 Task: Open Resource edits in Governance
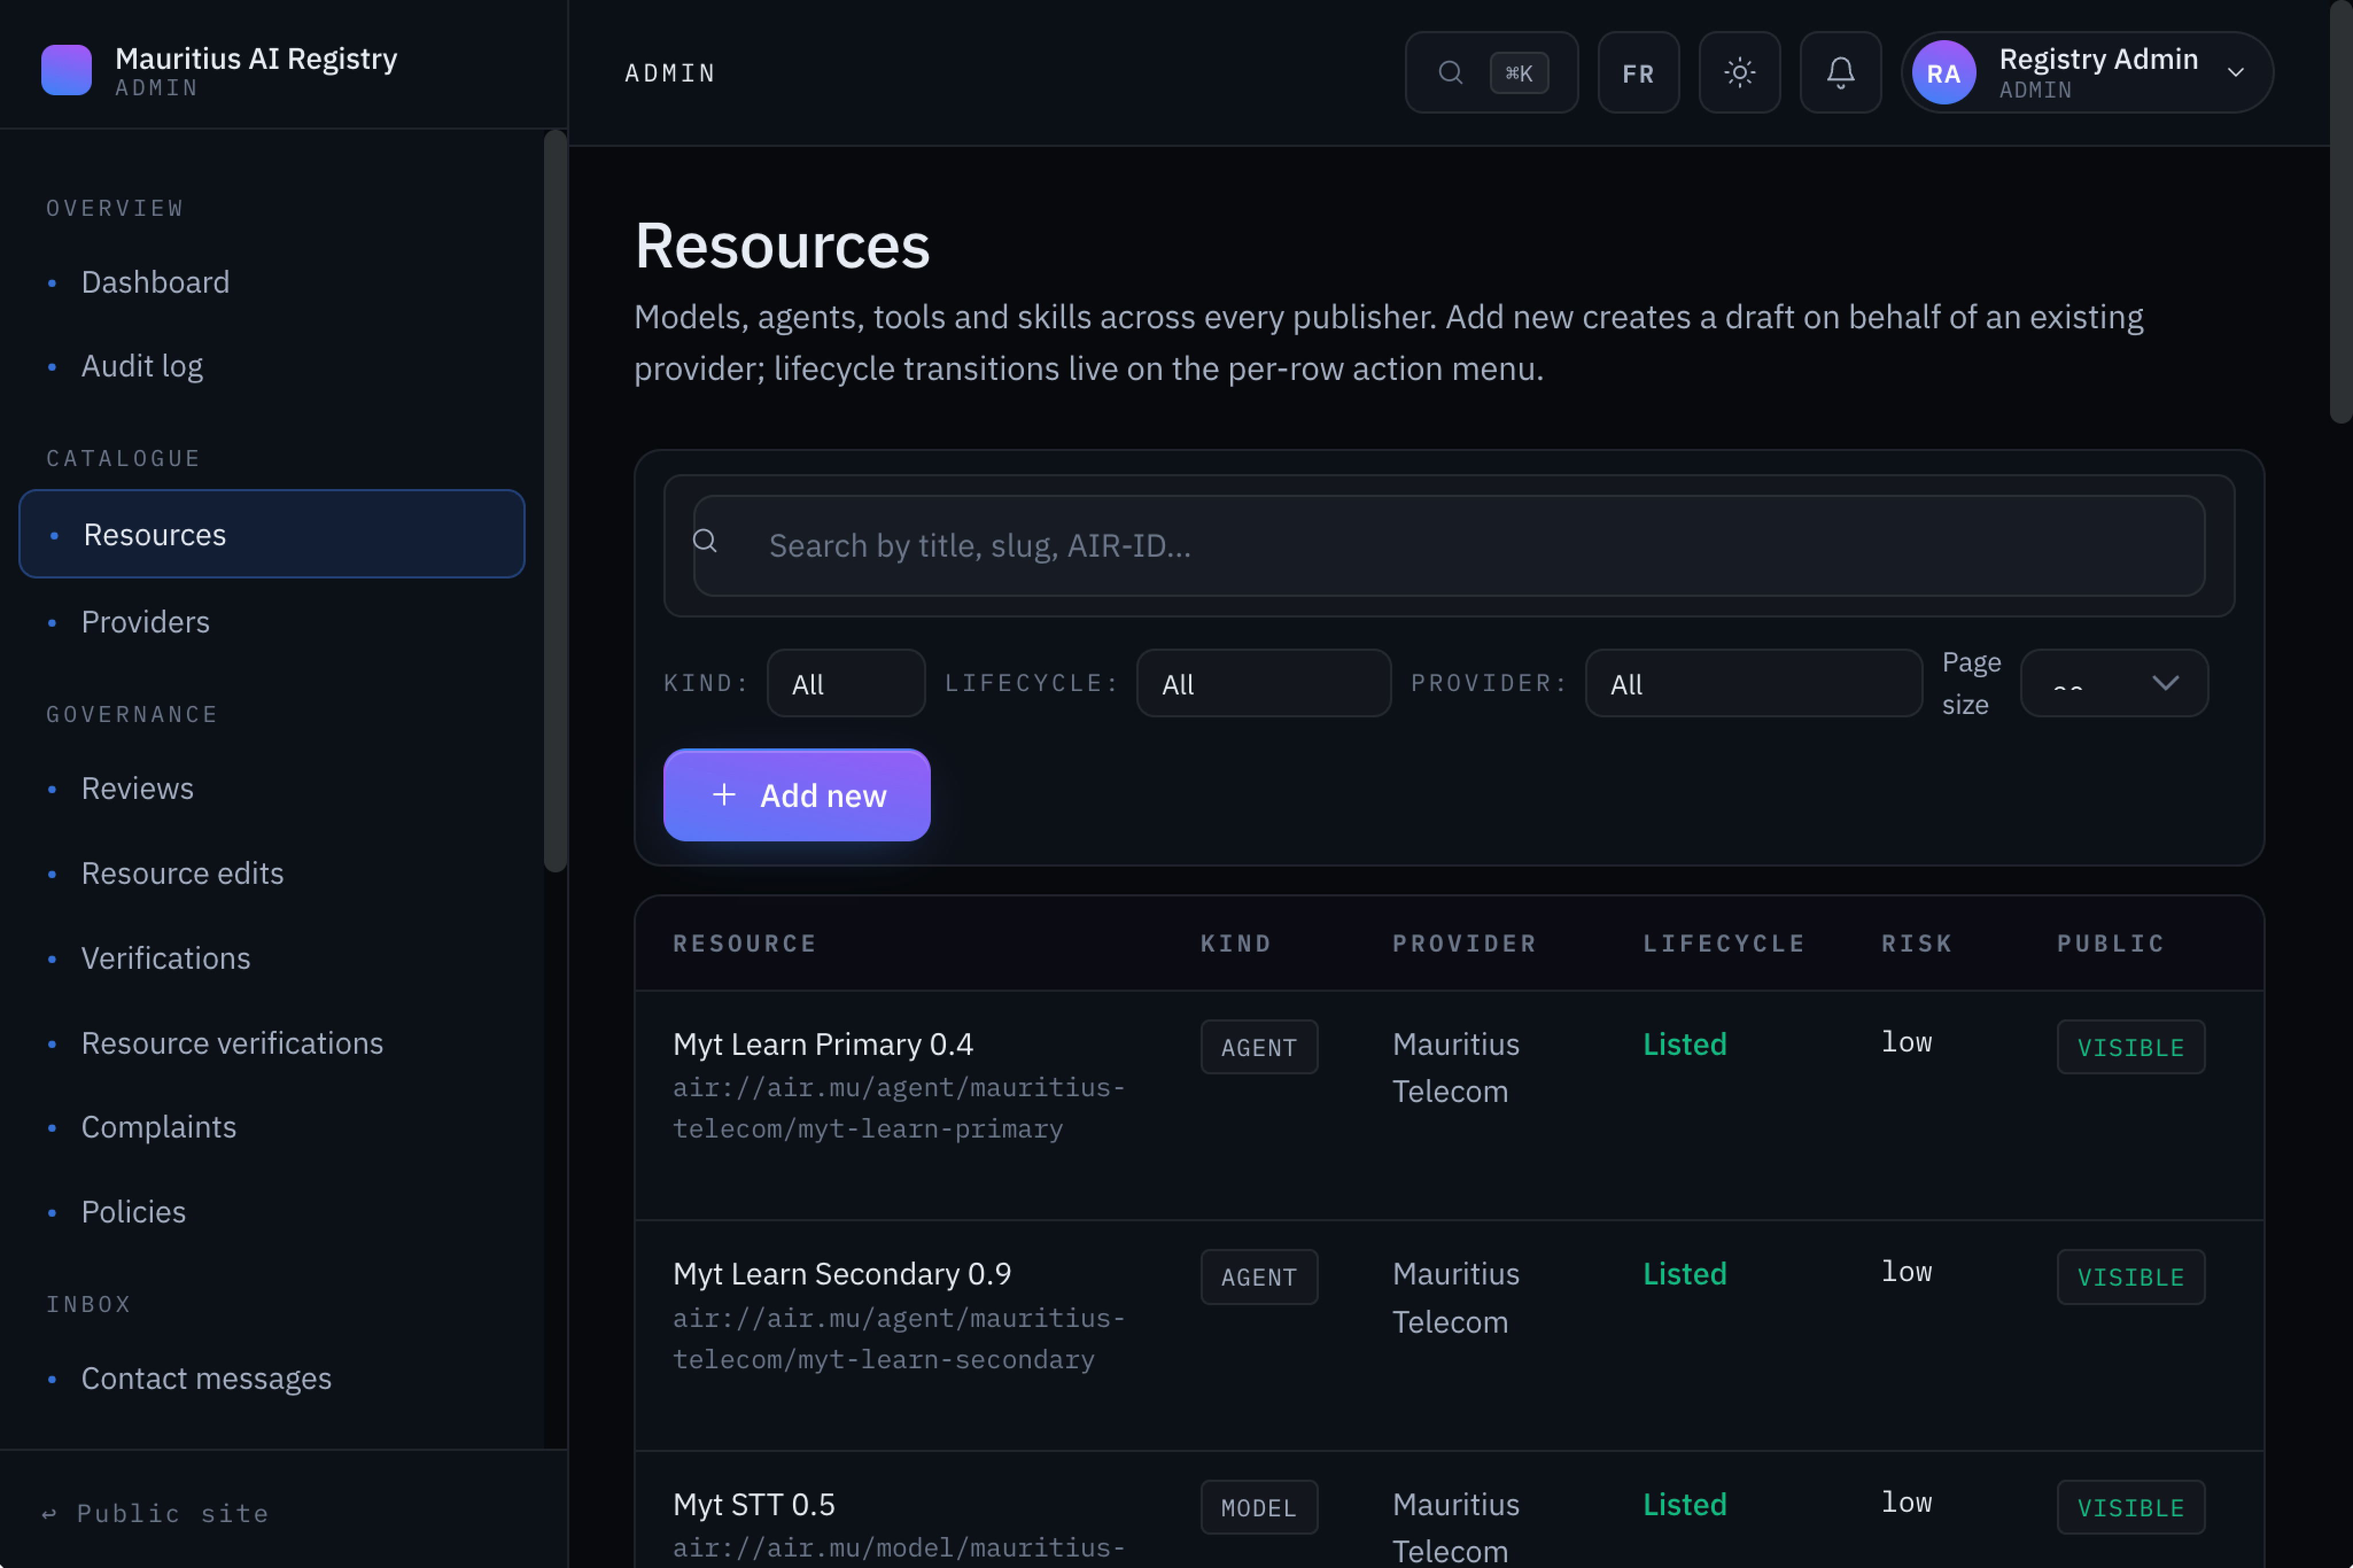tap(182, 873)
